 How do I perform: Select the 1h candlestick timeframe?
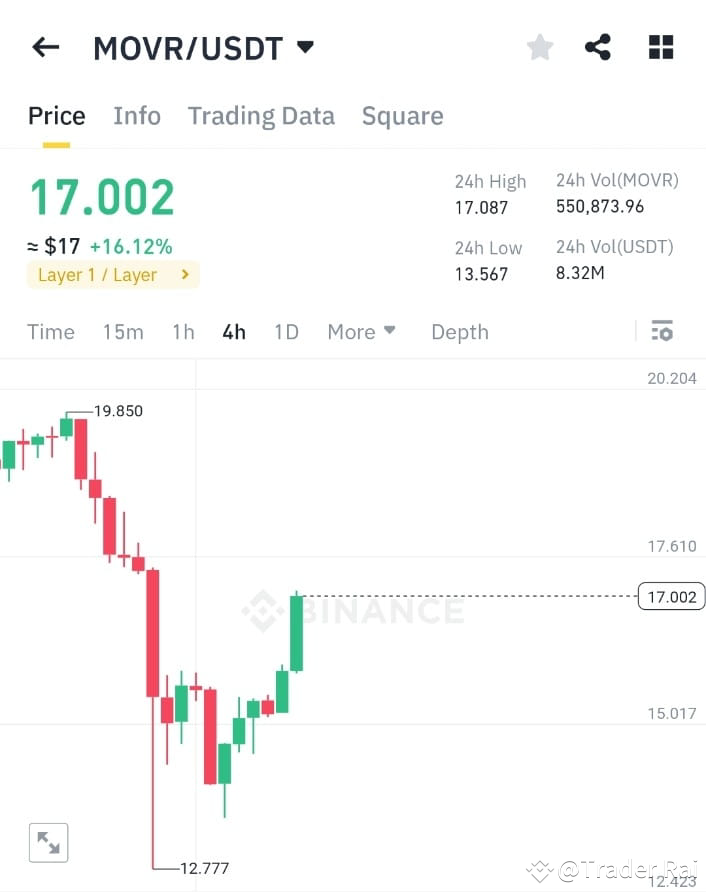pyautogui.click(x=182, y=331)
